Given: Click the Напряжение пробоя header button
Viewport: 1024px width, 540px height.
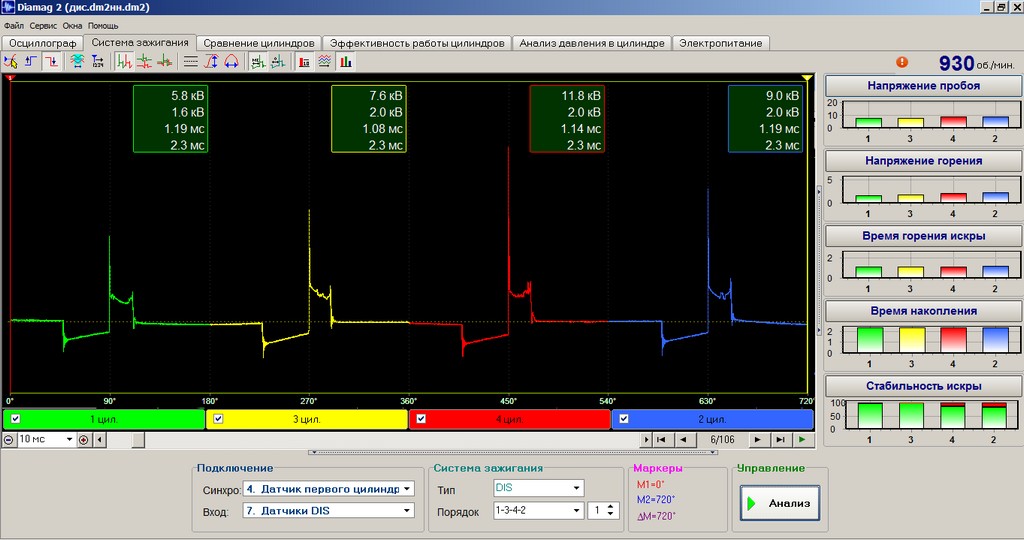Looking at the screenshot, I should click(923, 86).
